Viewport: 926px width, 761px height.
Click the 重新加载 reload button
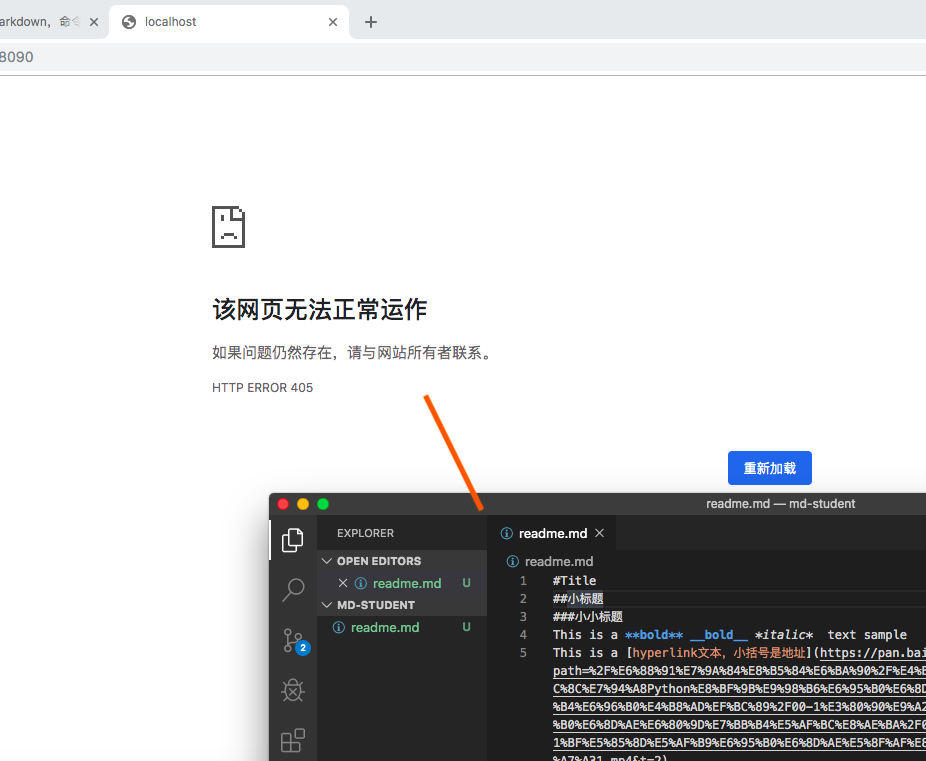coord(769,467)
